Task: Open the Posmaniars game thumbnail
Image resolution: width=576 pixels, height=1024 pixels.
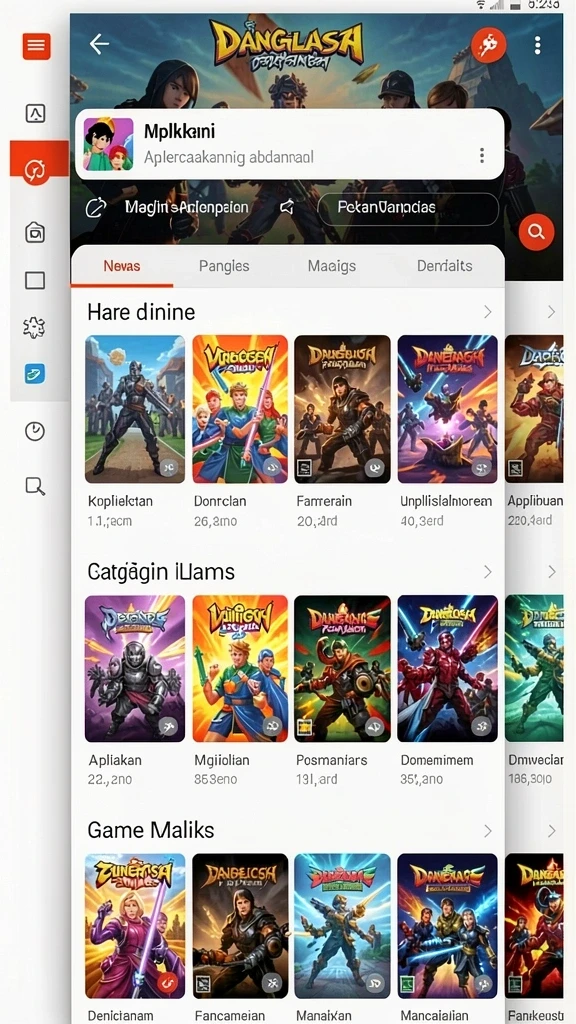Action: coord(342,668)
